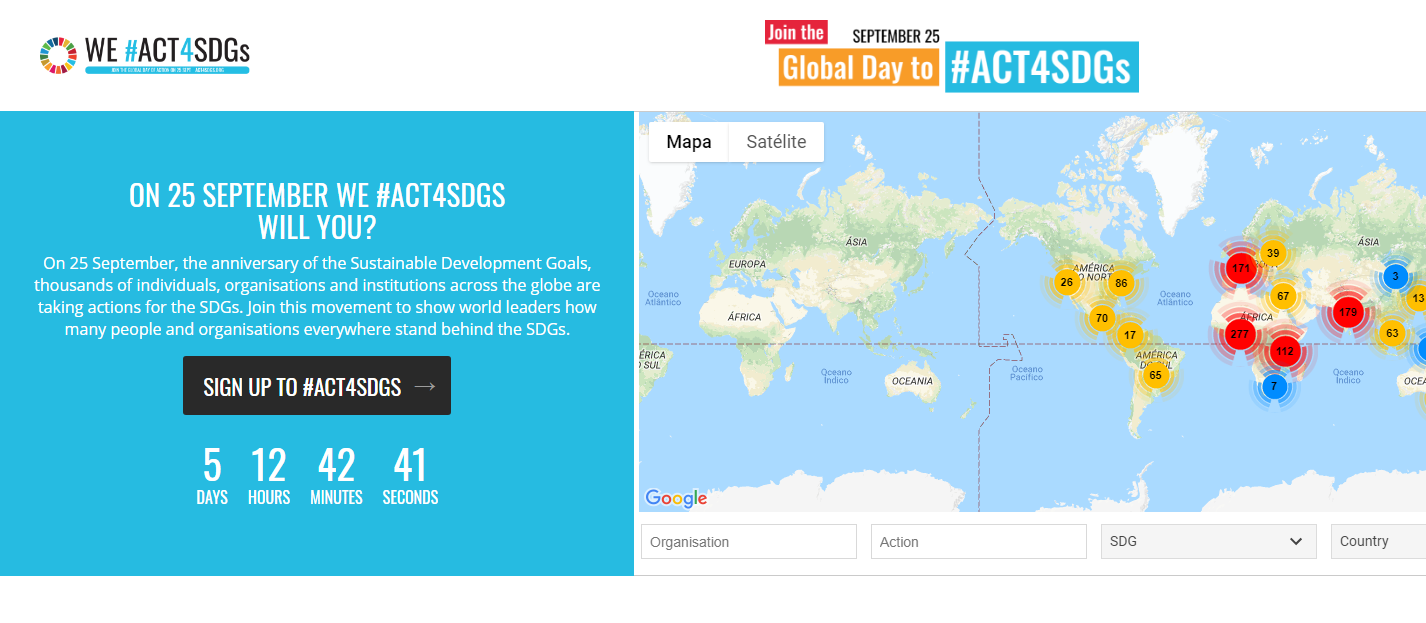The height and width of the screenshot is (623, 1426).
Task: Open the Country dropdown filter
Action: [1378, 541]
